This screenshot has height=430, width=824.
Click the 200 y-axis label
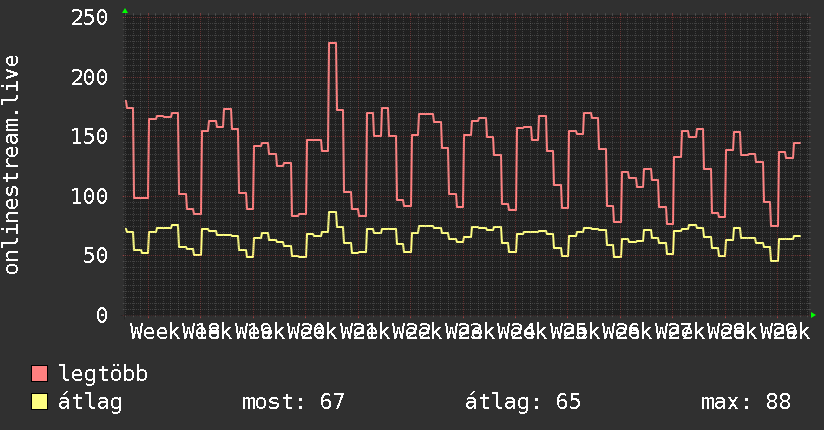tap(89, 78)
